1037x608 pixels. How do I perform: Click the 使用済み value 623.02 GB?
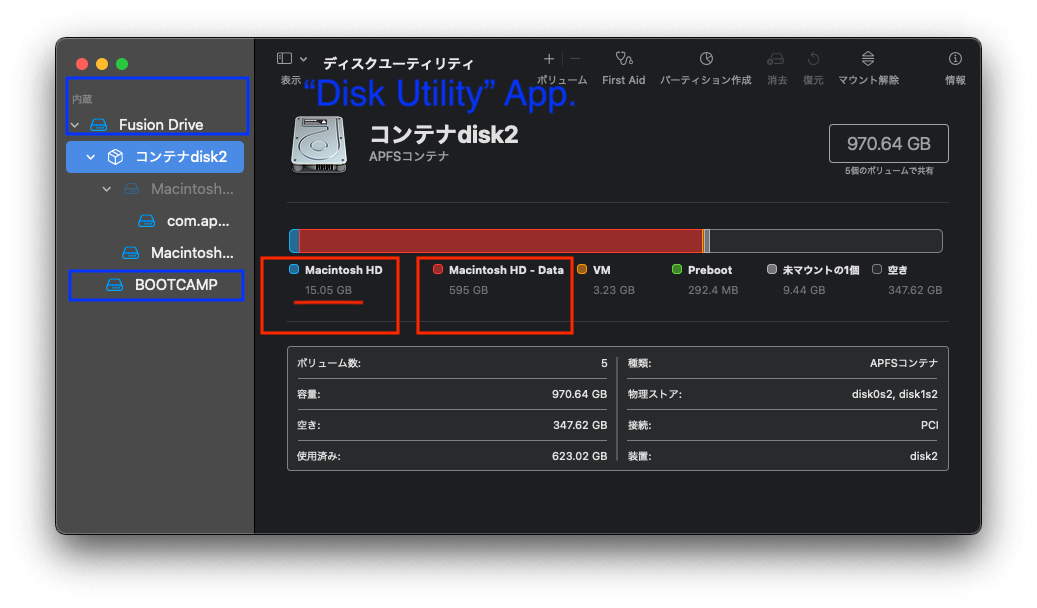point(579,456)
